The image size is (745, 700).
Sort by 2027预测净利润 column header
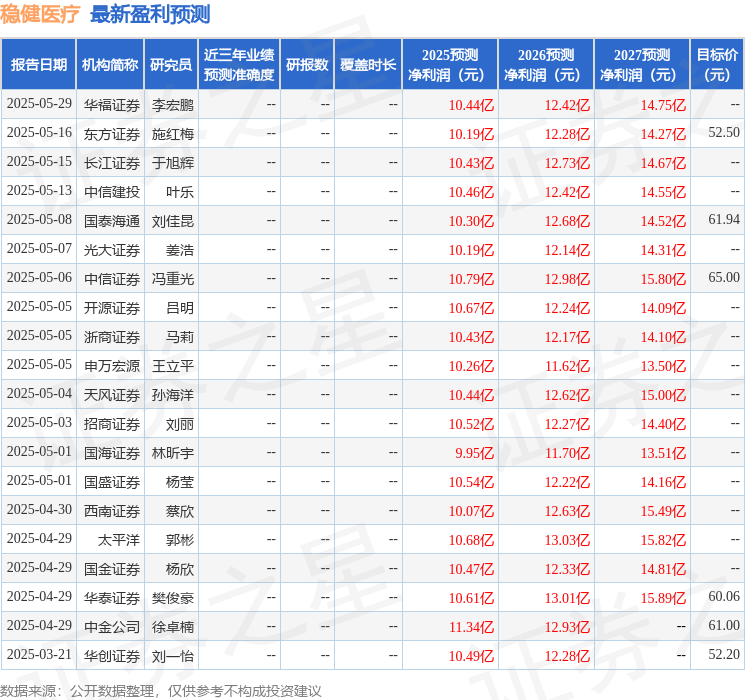(x=642, y=65)
